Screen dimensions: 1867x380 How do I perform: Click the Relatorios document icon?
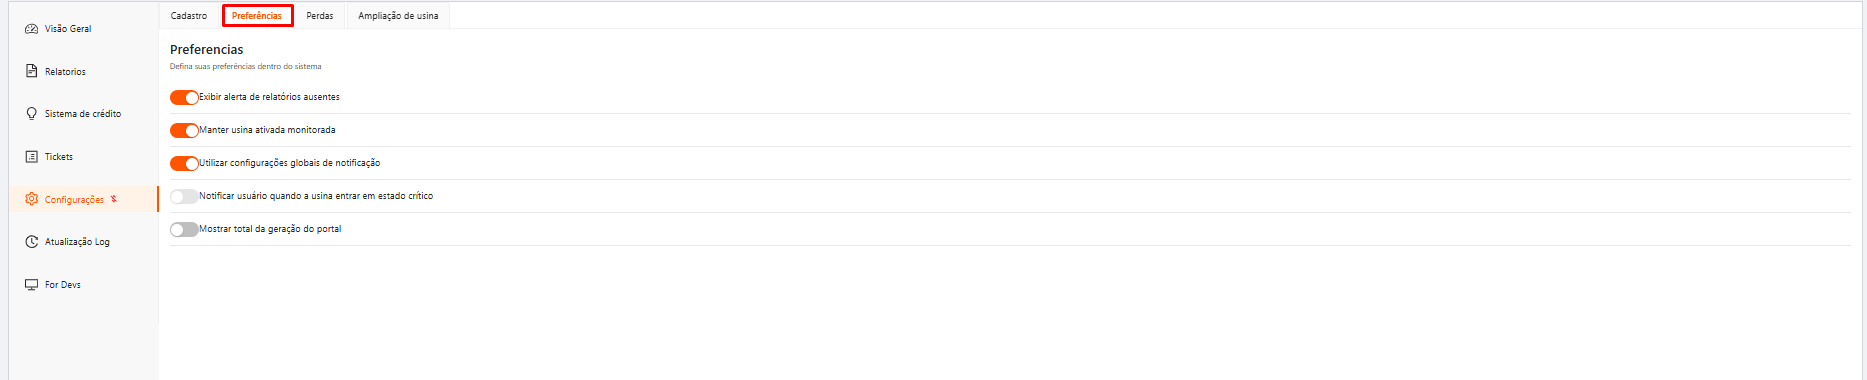click(31, 71)
